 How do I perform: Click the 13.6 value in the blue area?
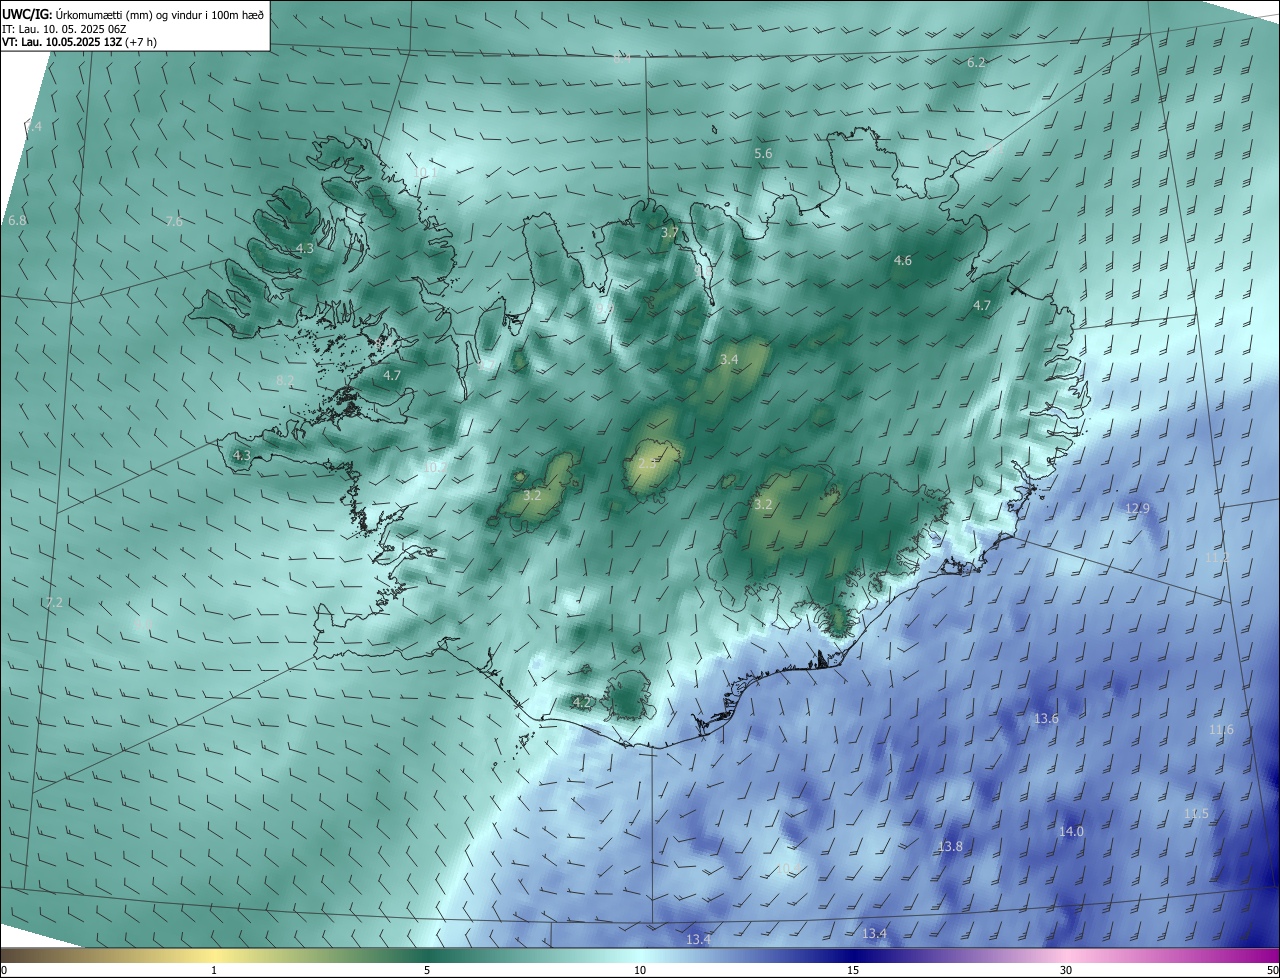coord(1046,719)
